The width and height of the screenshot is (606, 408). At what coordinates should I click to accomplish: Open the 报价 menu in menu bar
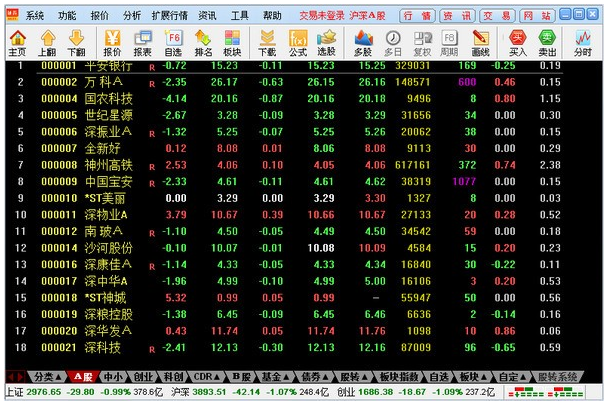point(99,15)
